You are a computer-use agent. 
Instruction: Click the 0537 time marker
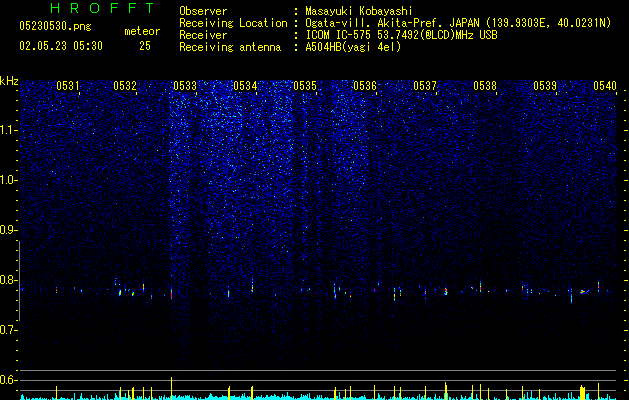[x=425, y=85]
